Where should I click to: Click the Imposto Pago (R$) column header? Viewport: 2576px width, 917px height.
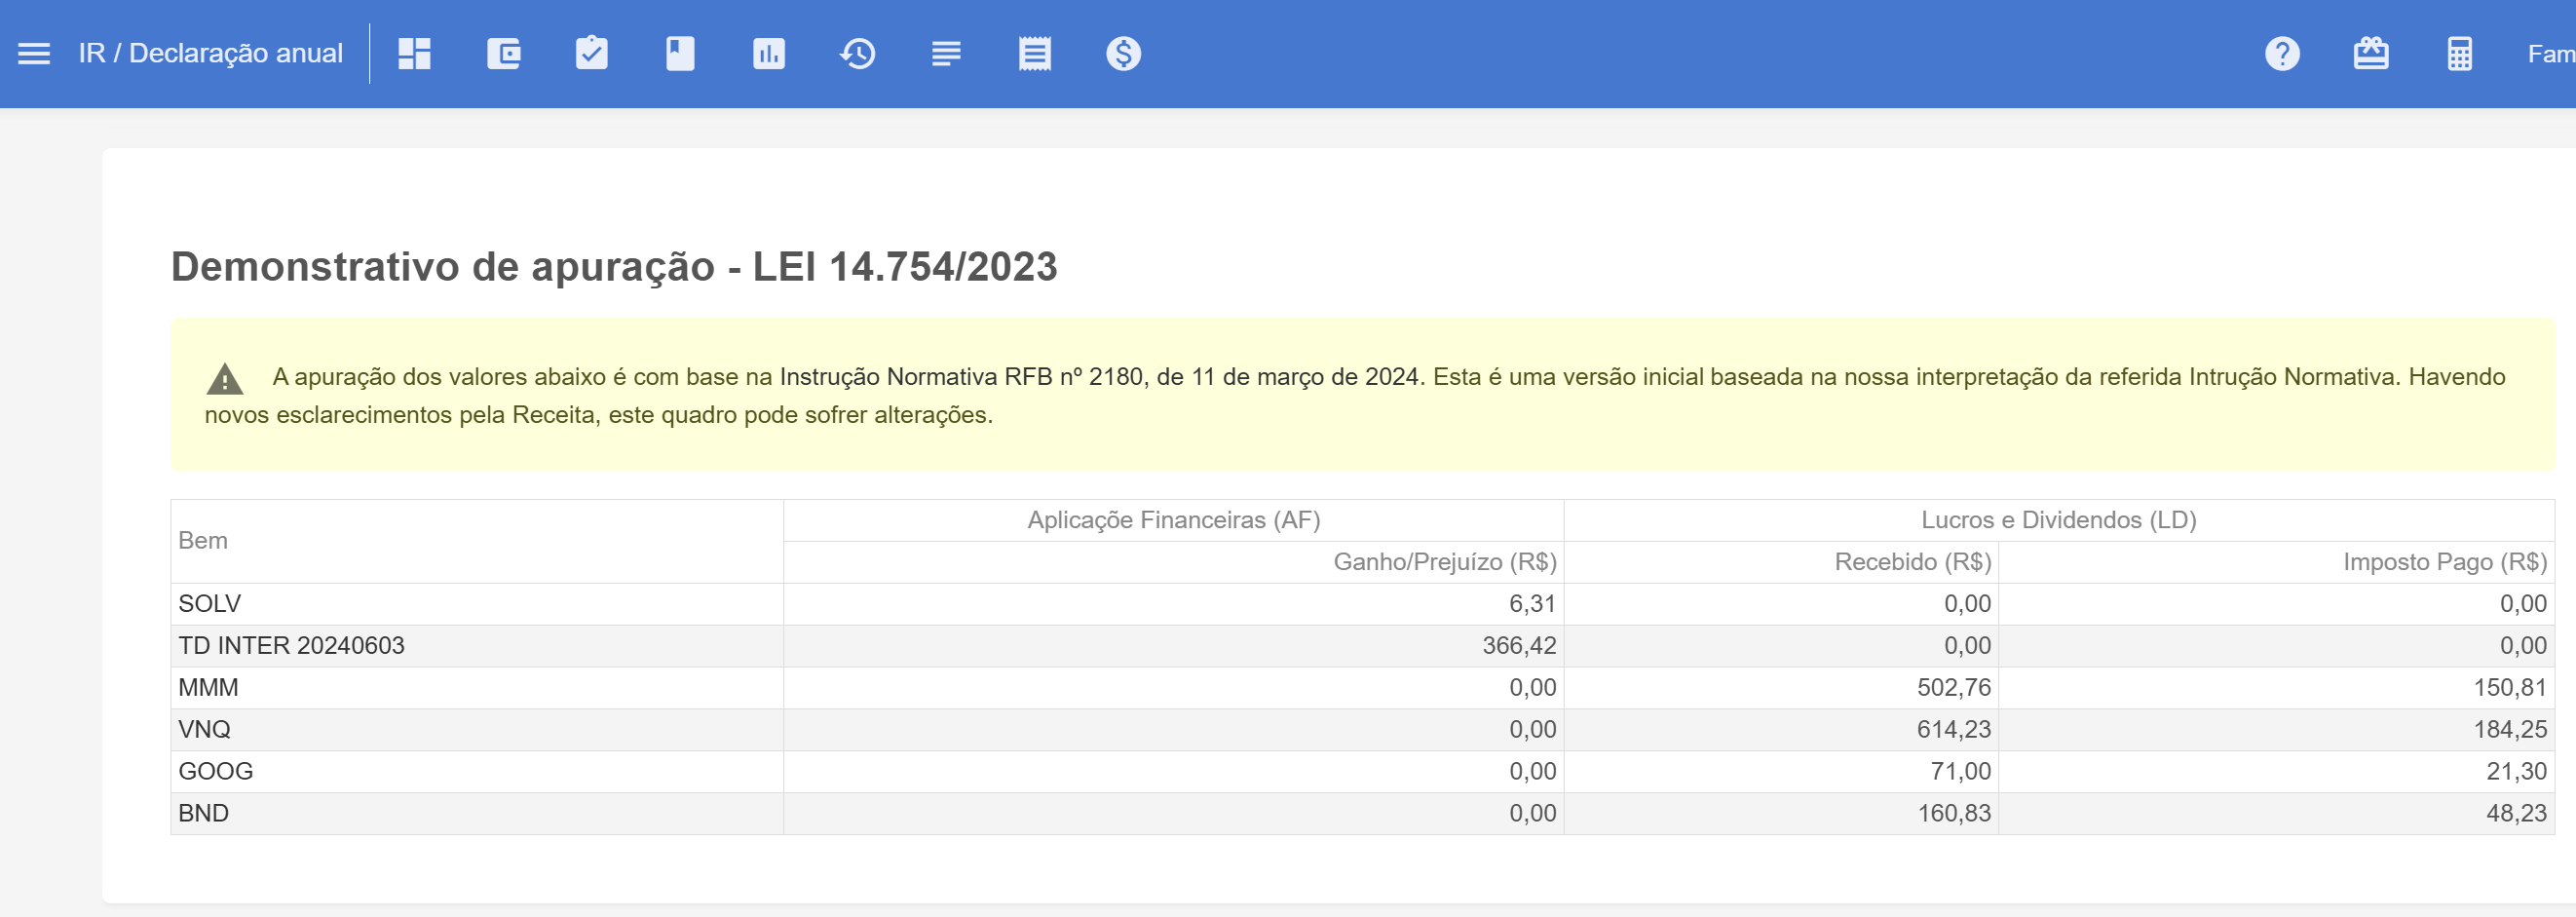pyautogui.click(x=2444, y=562)
